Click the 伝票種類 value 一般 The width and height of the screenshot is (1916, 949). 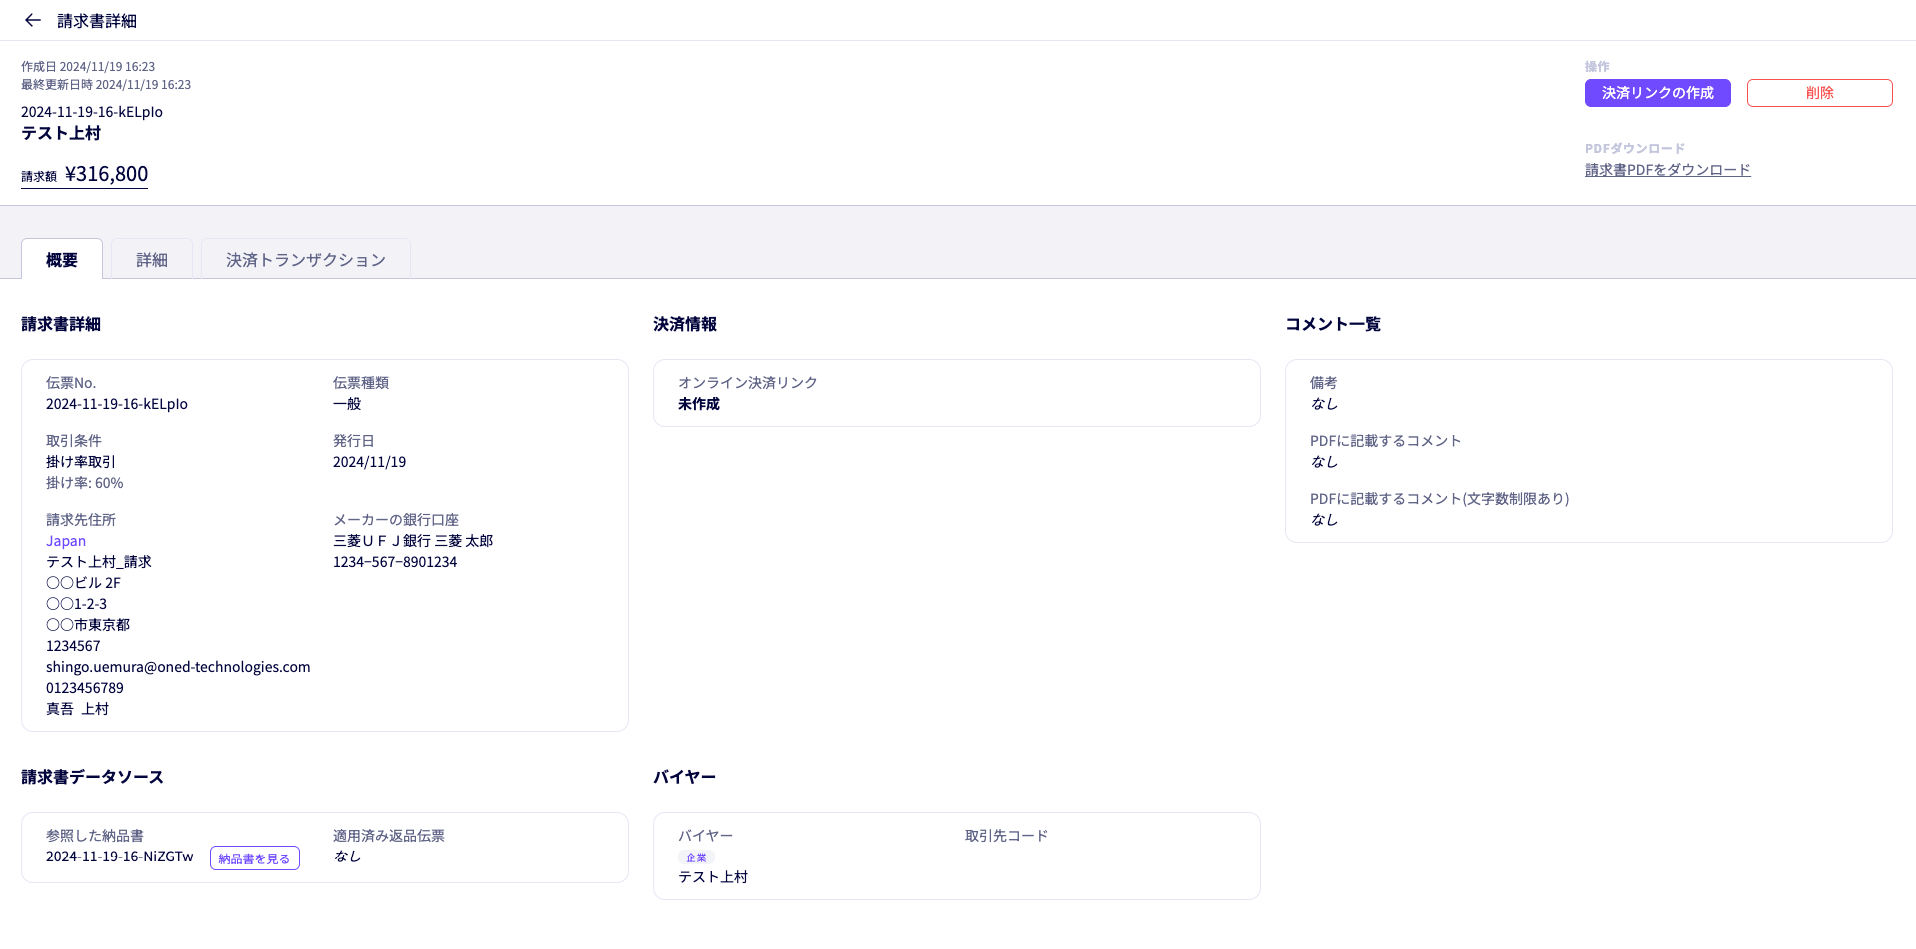click(347, 404)
